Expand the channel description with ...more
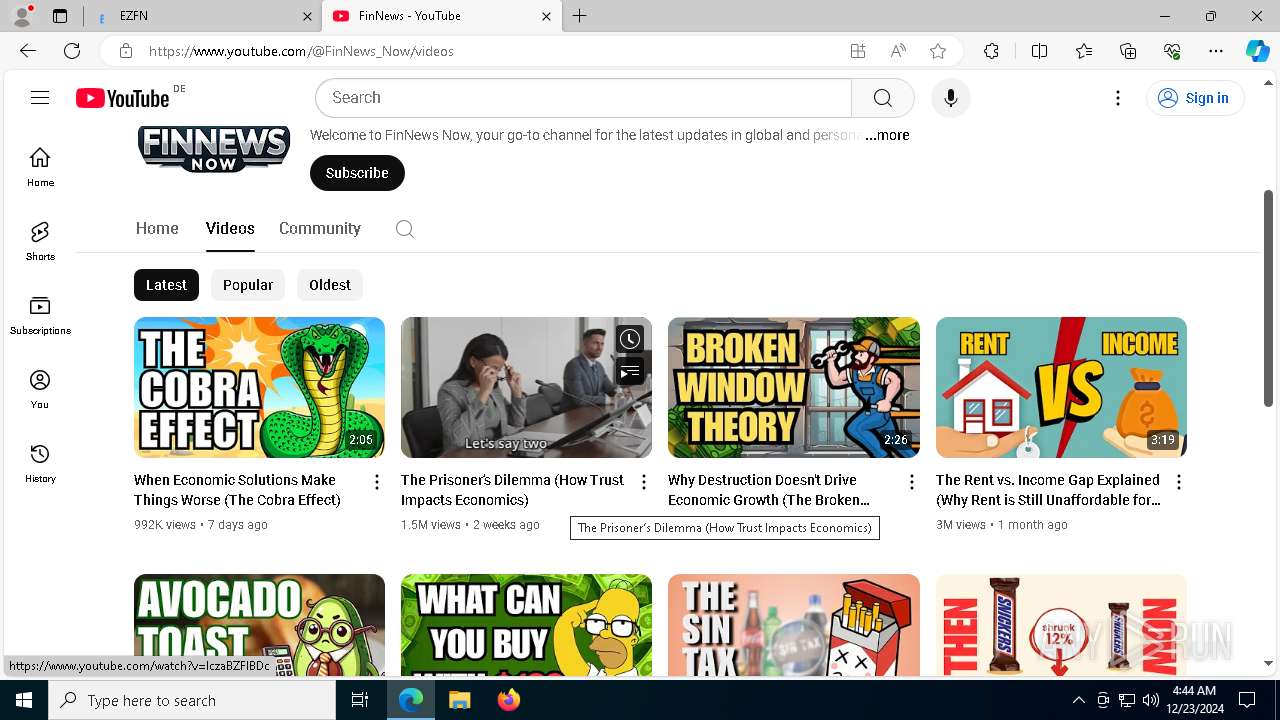 pyautogui.click(x=887, y=135)
